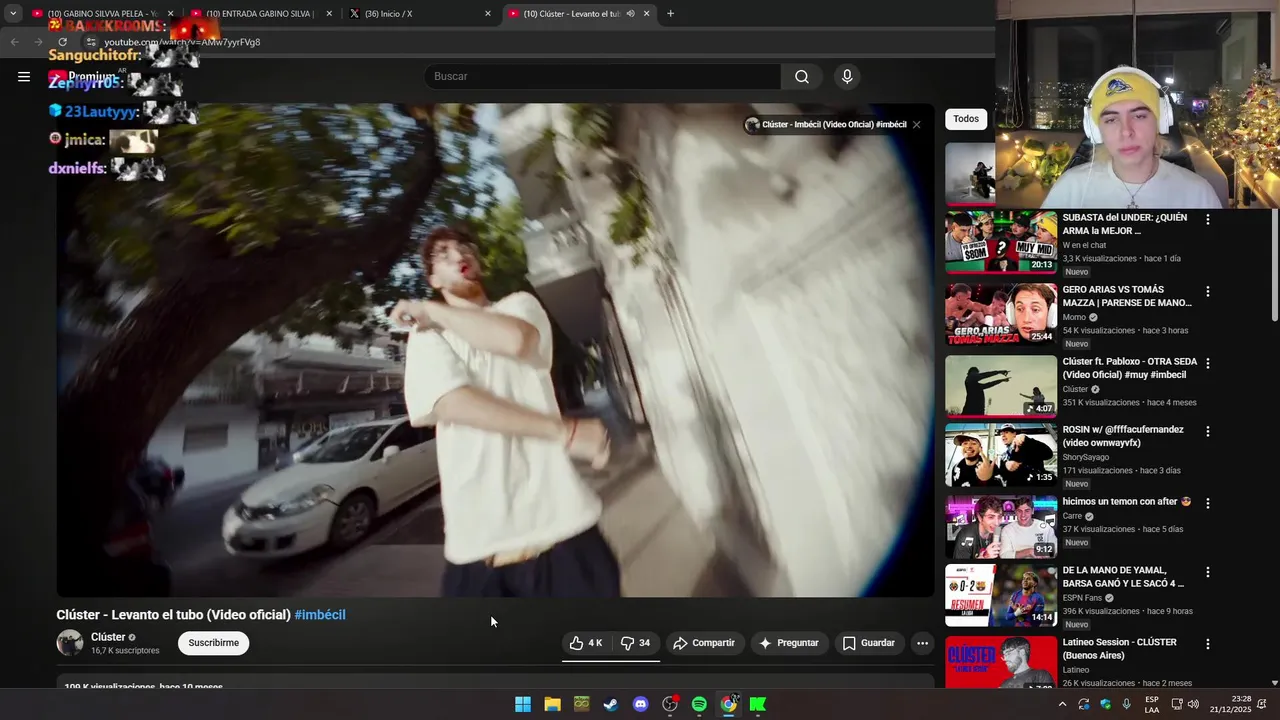Screen dimensions: 1280x720
Task: Open options menu for GERO ARIAS video
Action: [1208, 291]
